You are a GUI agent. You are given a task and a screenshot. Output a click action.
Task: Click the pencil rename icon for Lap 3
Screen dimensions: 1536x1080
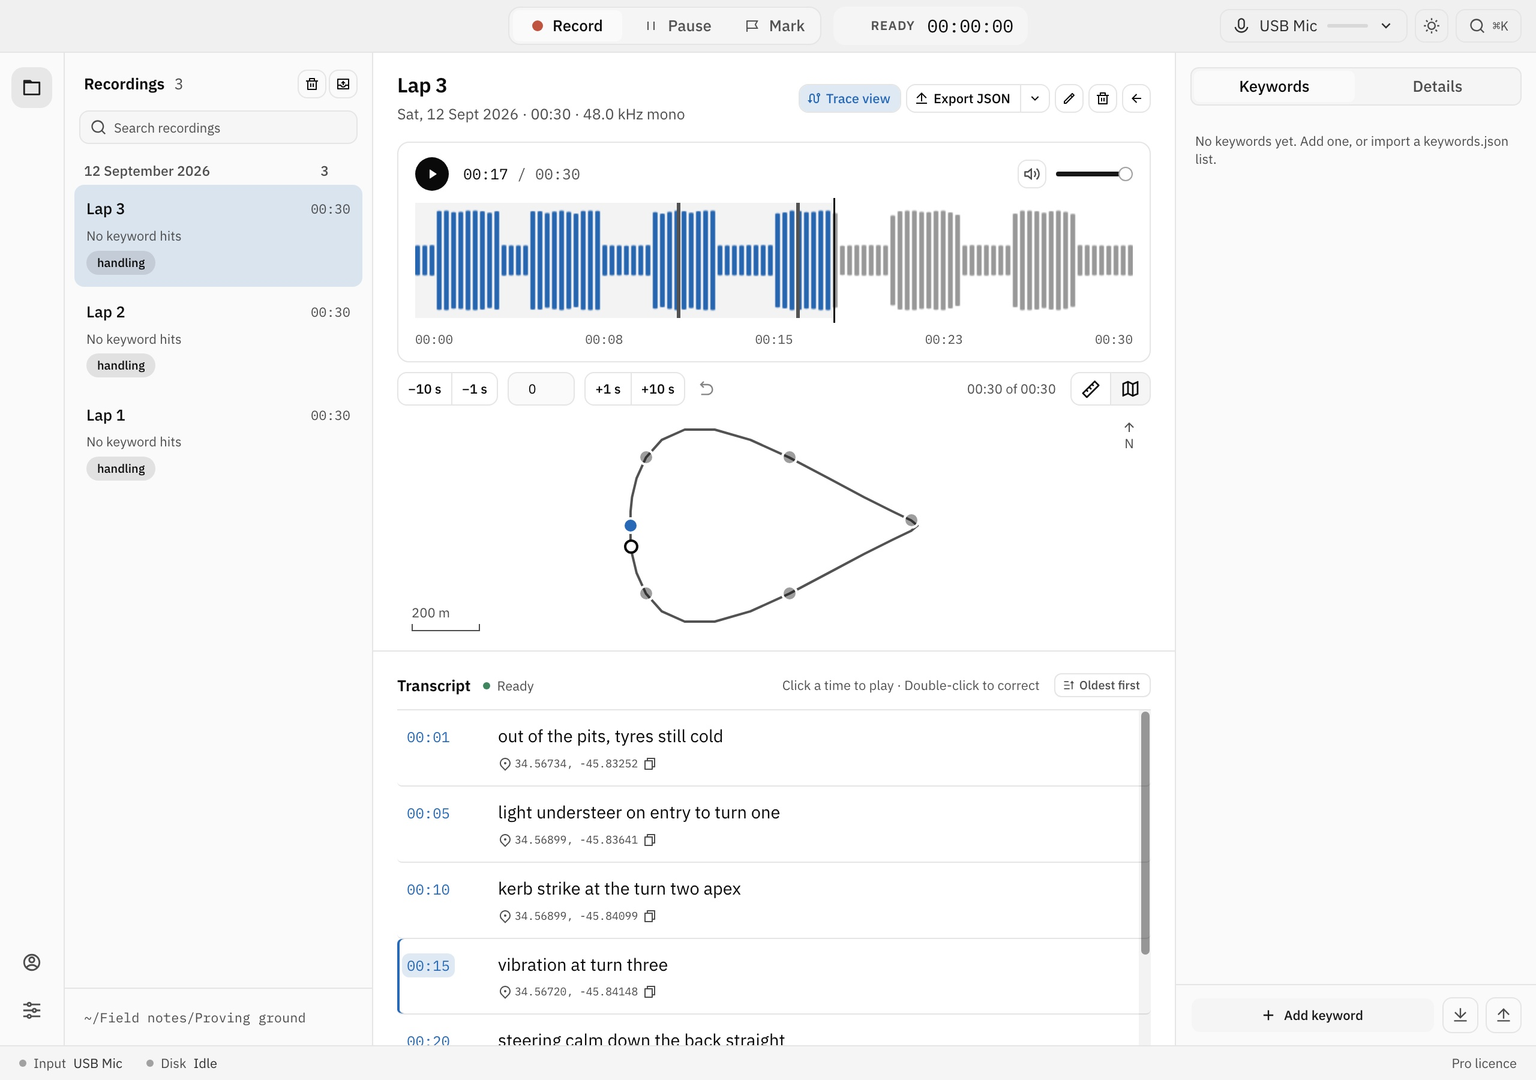[1069, 98]
